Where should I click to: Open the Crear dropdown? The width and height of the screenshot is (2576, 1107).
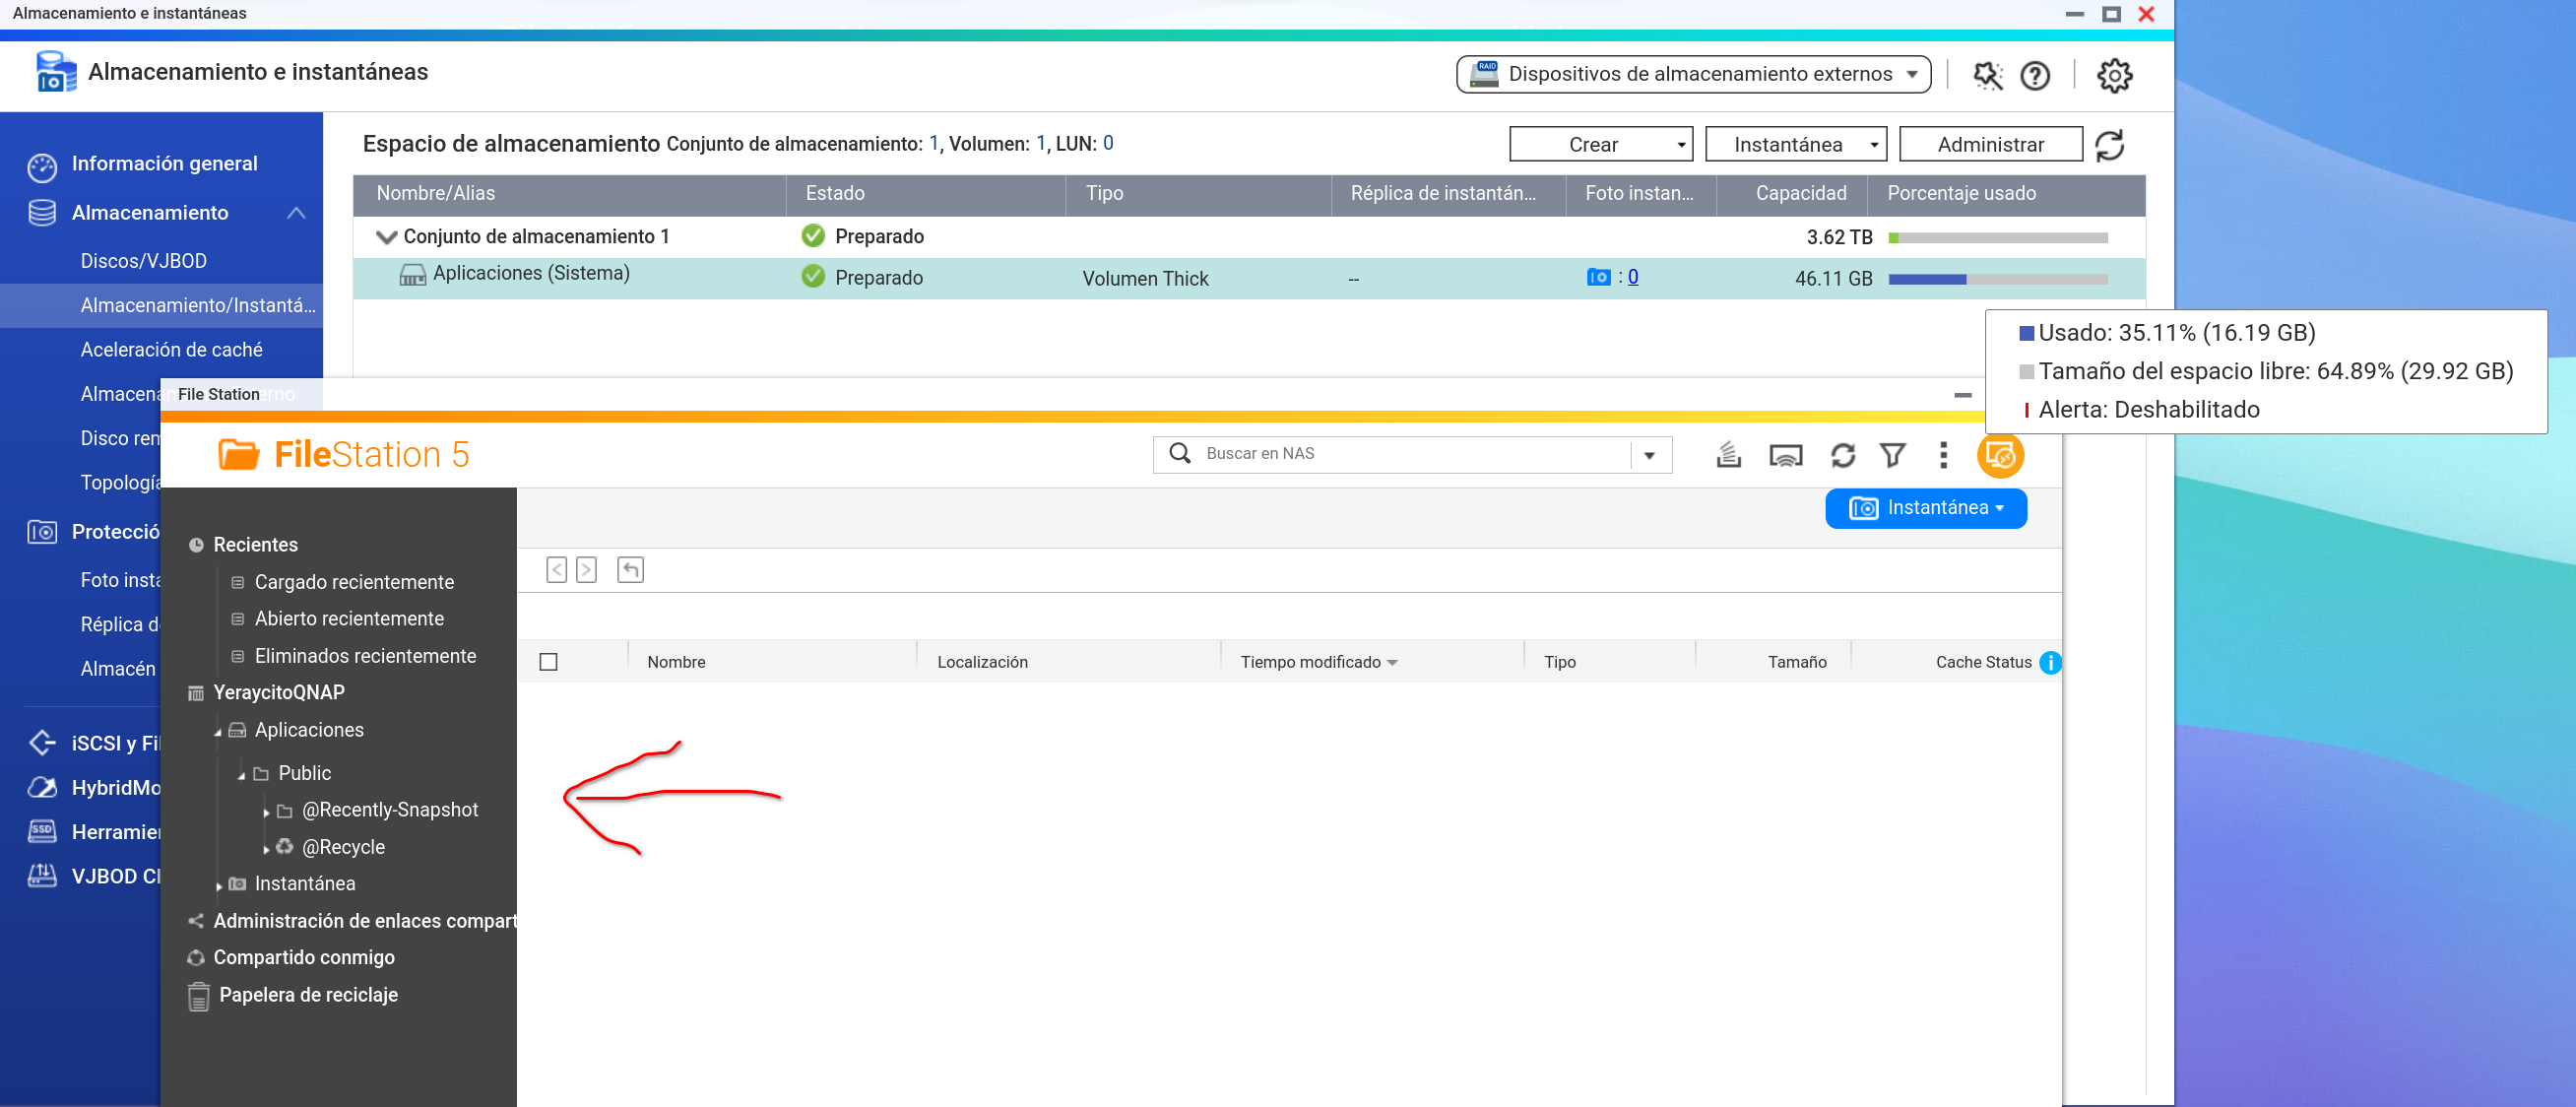coord(1600,145)
